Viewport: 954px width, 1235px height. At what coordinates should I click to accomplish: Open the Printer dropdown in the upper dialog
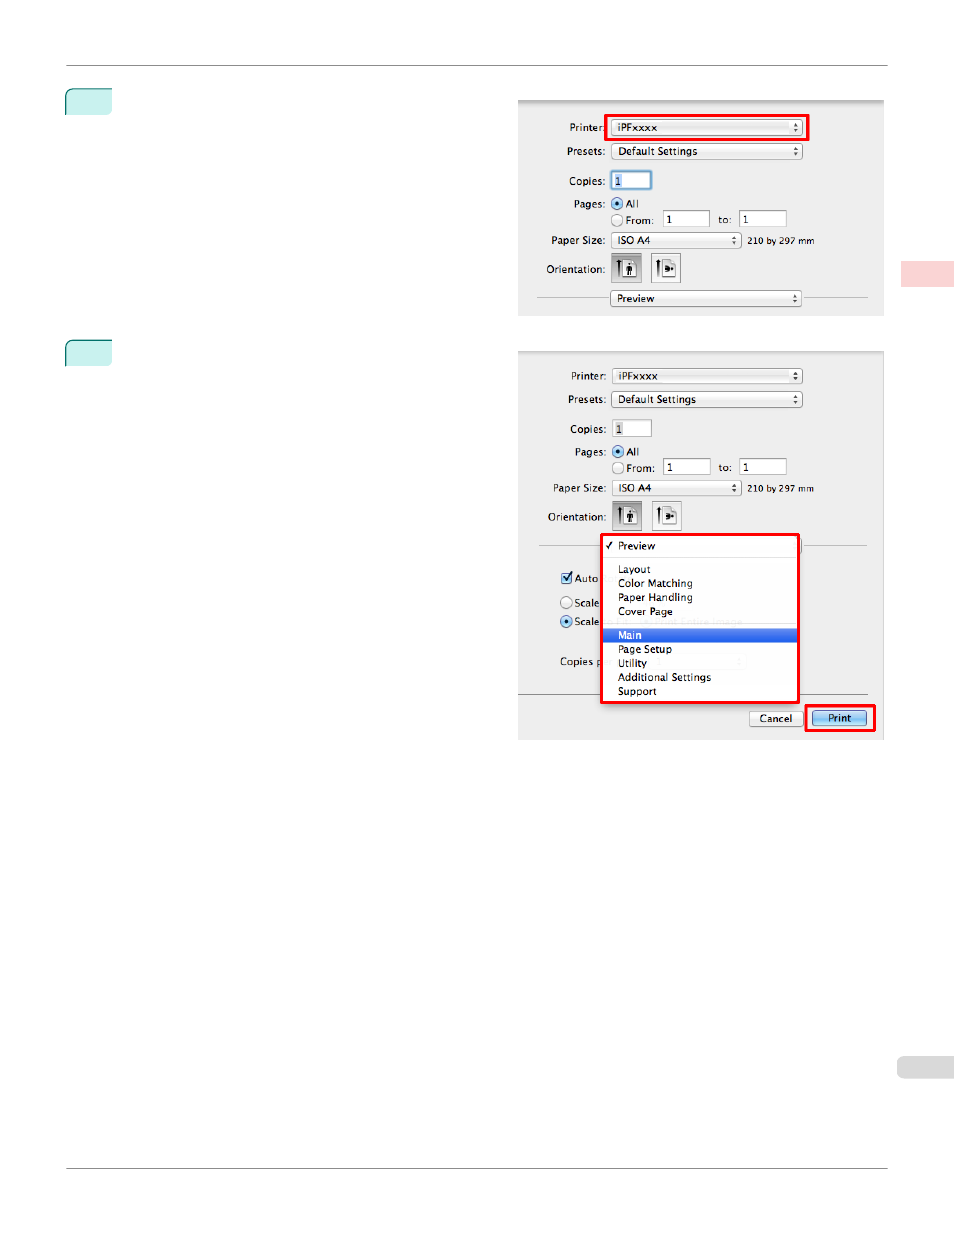[x=706, y=127]
